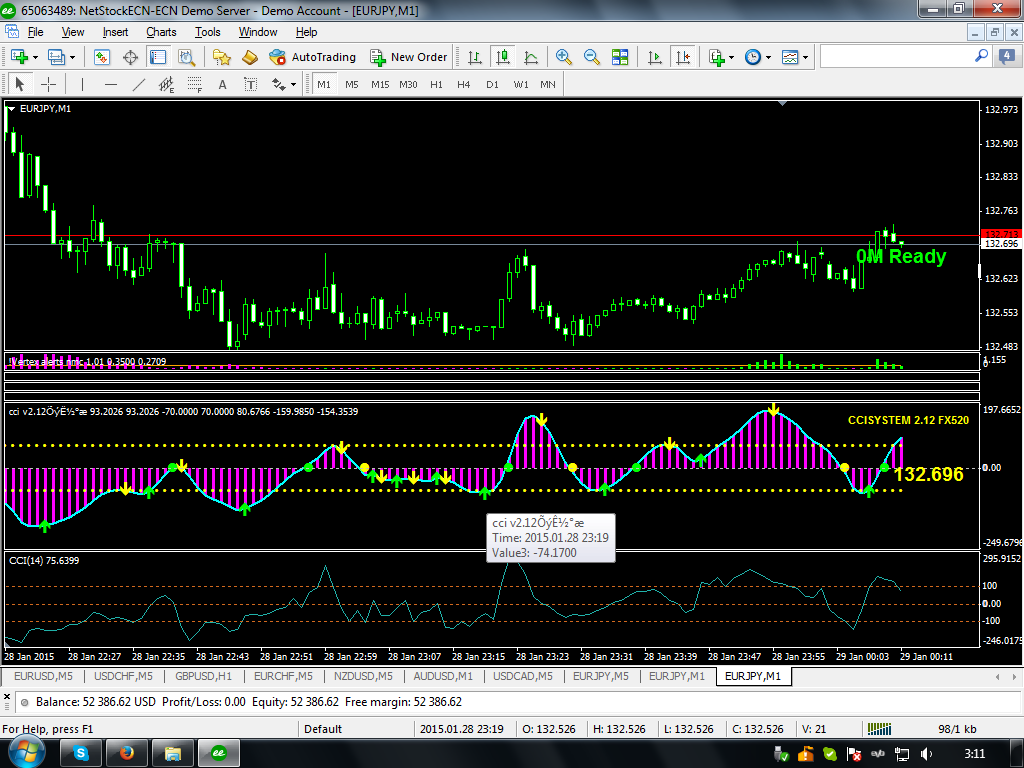
Task: Switch to the GBPUSD,H1 chart tab
Action: point(204,677)
